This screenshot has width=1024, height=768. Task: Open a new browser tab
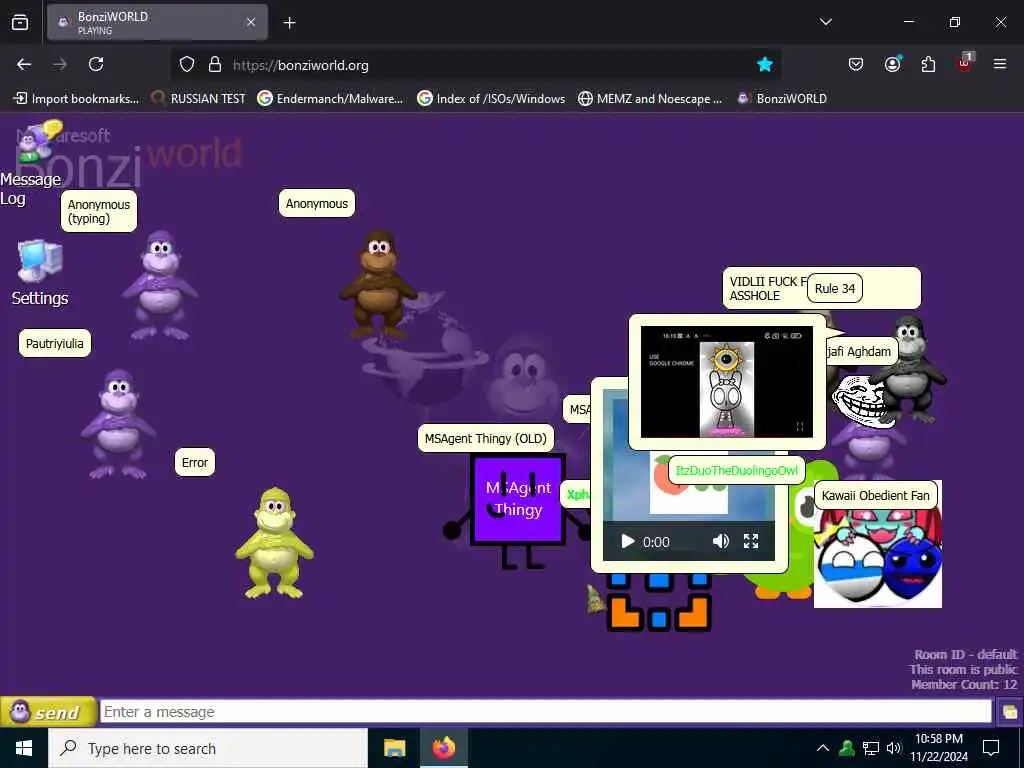point(289,23)
